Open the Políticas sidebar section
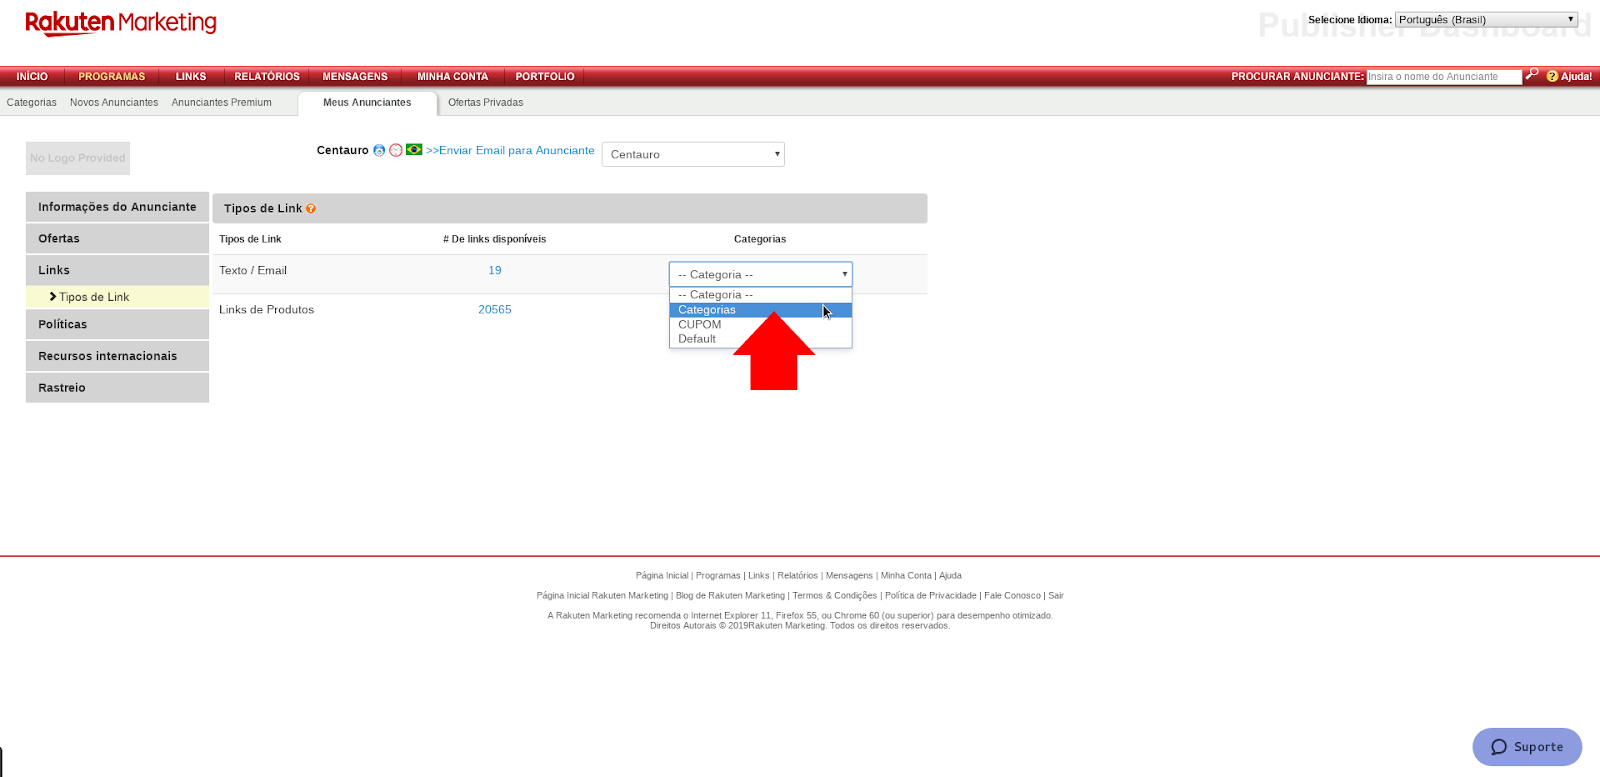Image resolution: width=1600 pixels, height=777 pixels. pyautogui.click(x=117, y=324)
